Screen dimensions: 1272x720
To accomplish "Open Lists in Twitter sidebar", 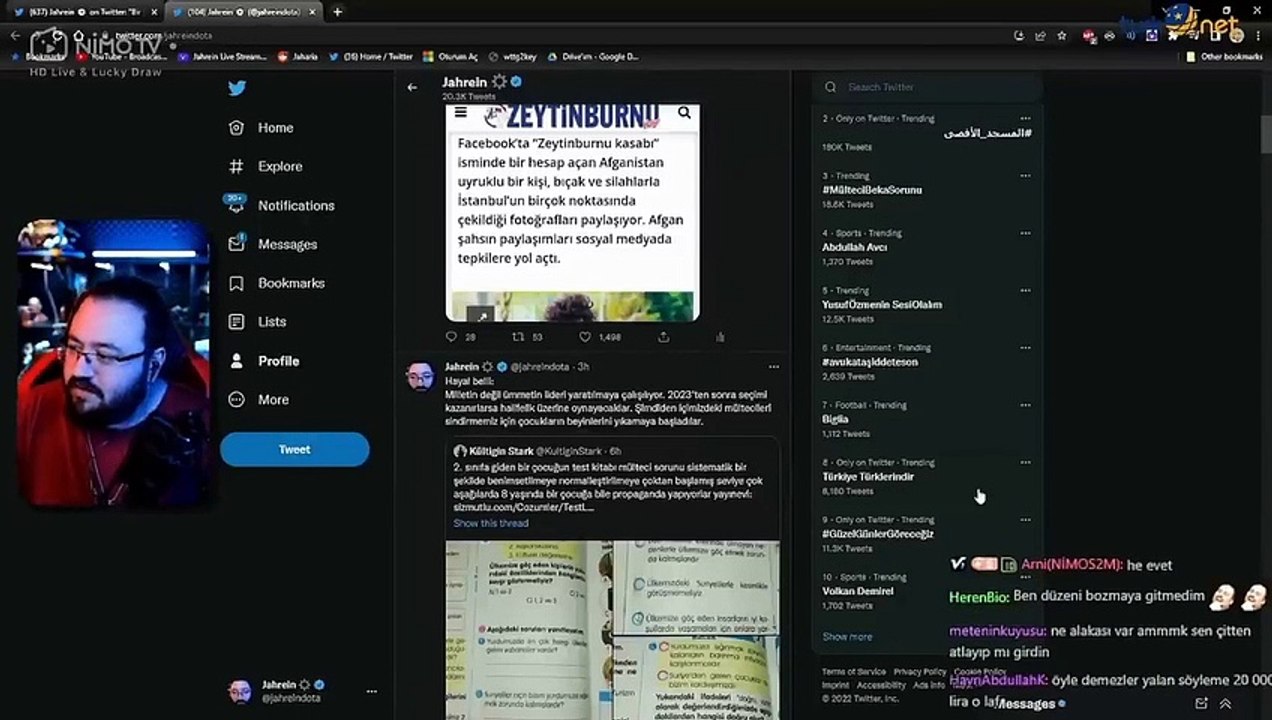I will coord(257,322).
